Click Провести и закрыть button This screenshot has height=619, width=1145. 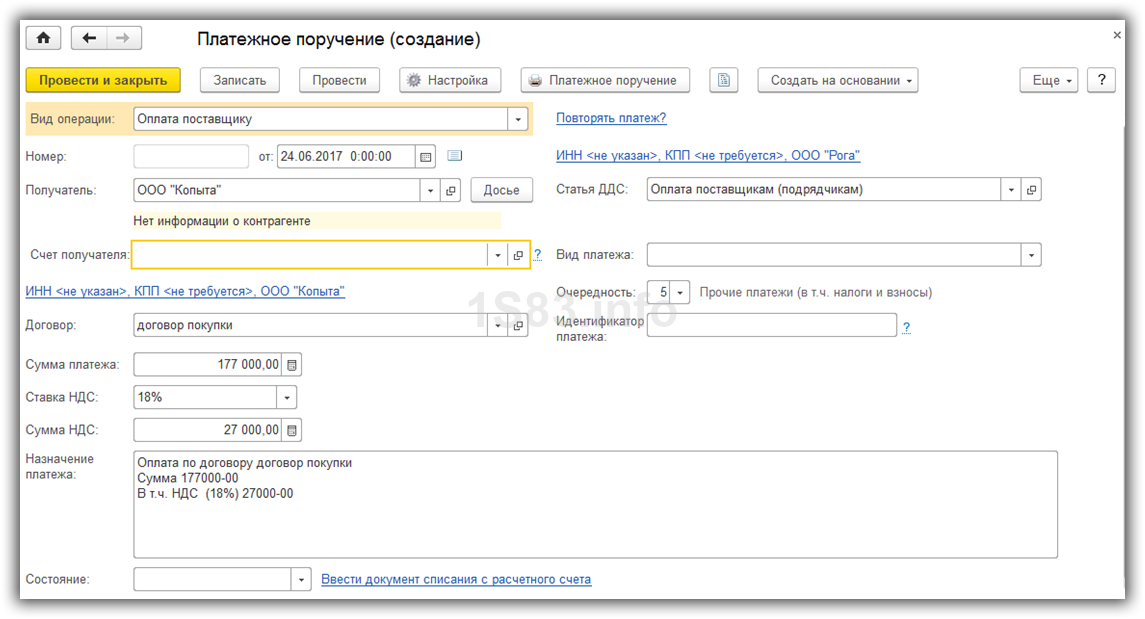pyautogui.click(x=103, y=80)
